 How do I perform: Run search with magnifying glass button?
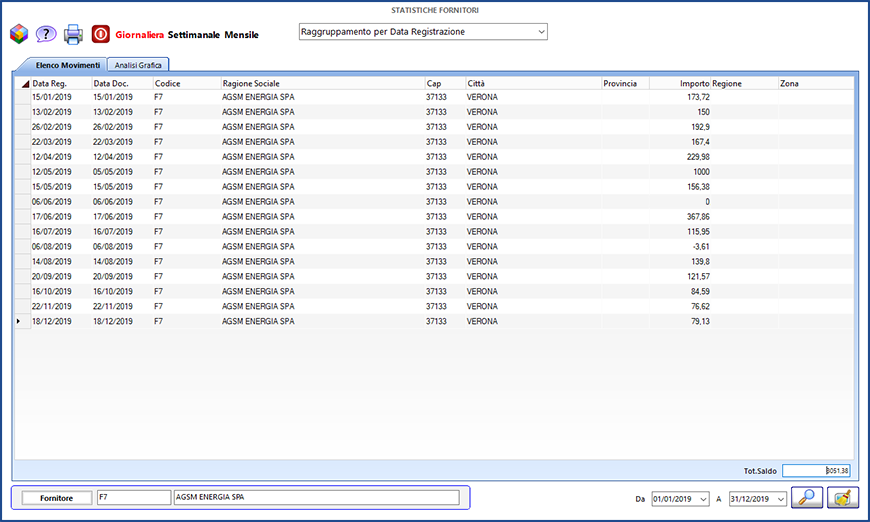[x=806, y=497]
